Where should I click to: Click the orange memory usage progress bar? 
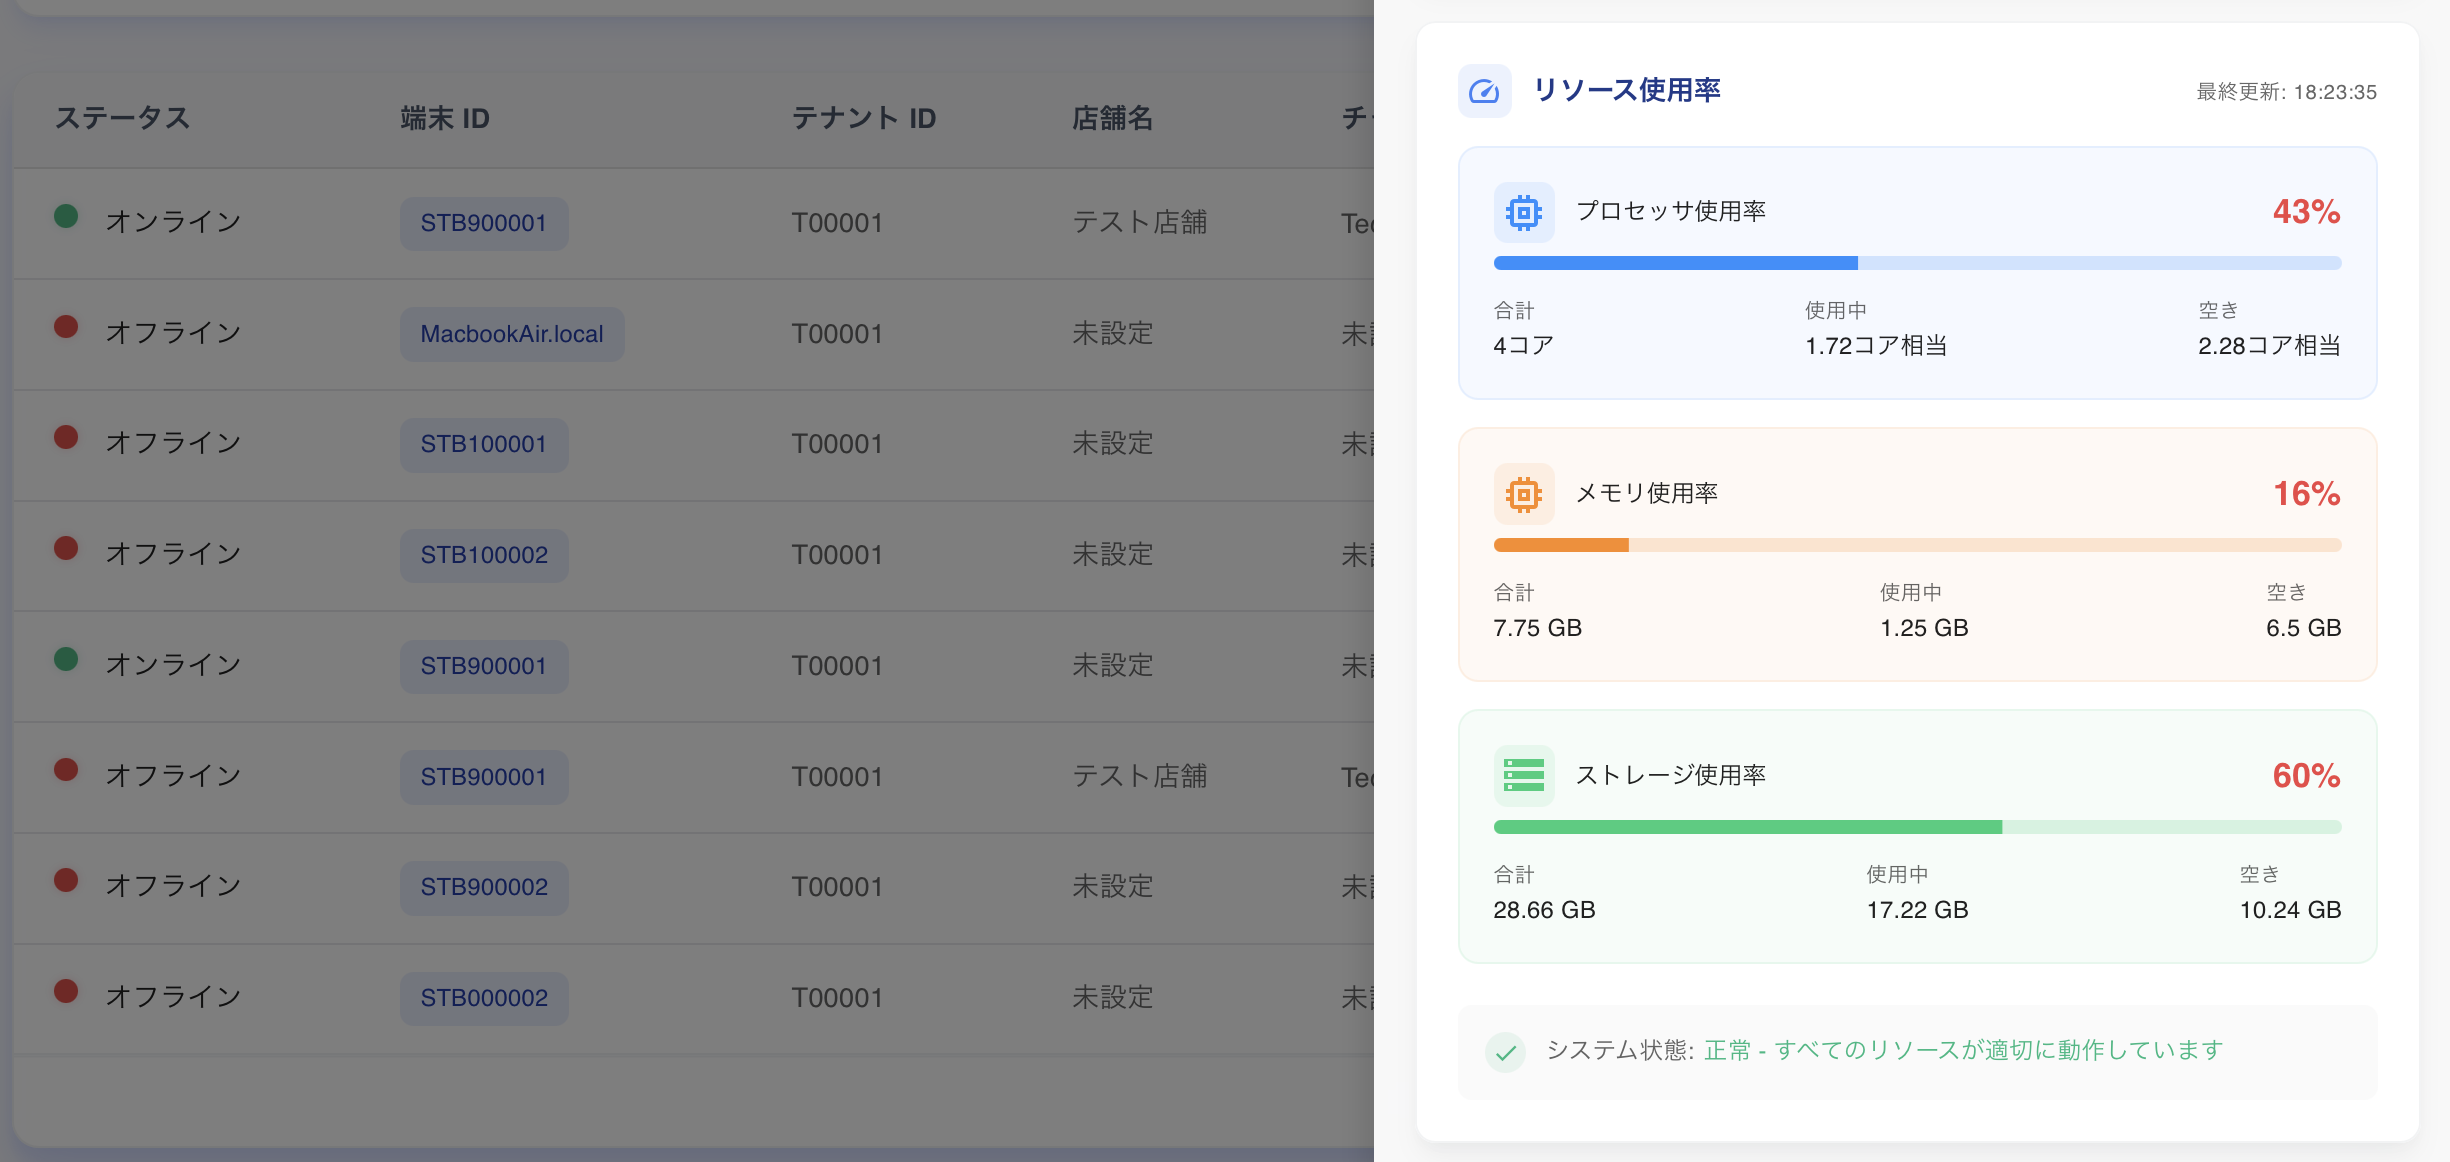pos(1916,545)
